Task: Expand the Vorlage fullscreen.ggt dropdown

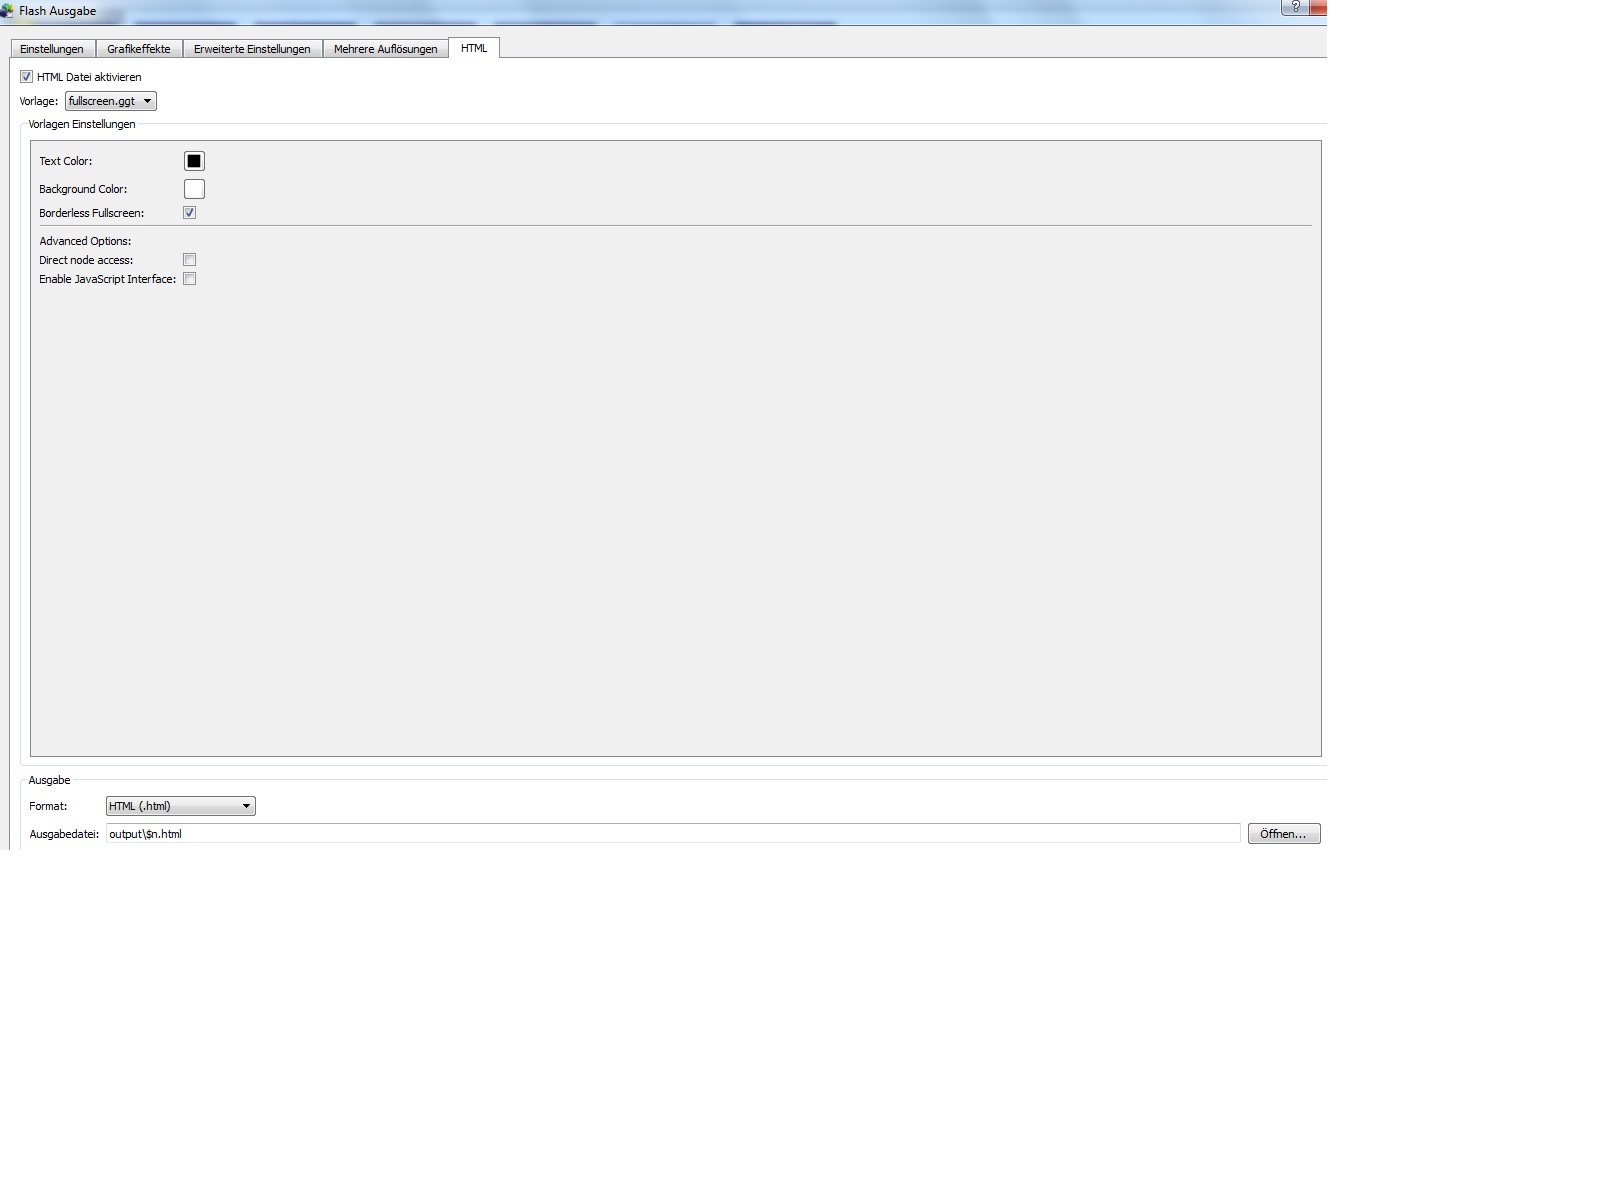Action: pos(111,101)
